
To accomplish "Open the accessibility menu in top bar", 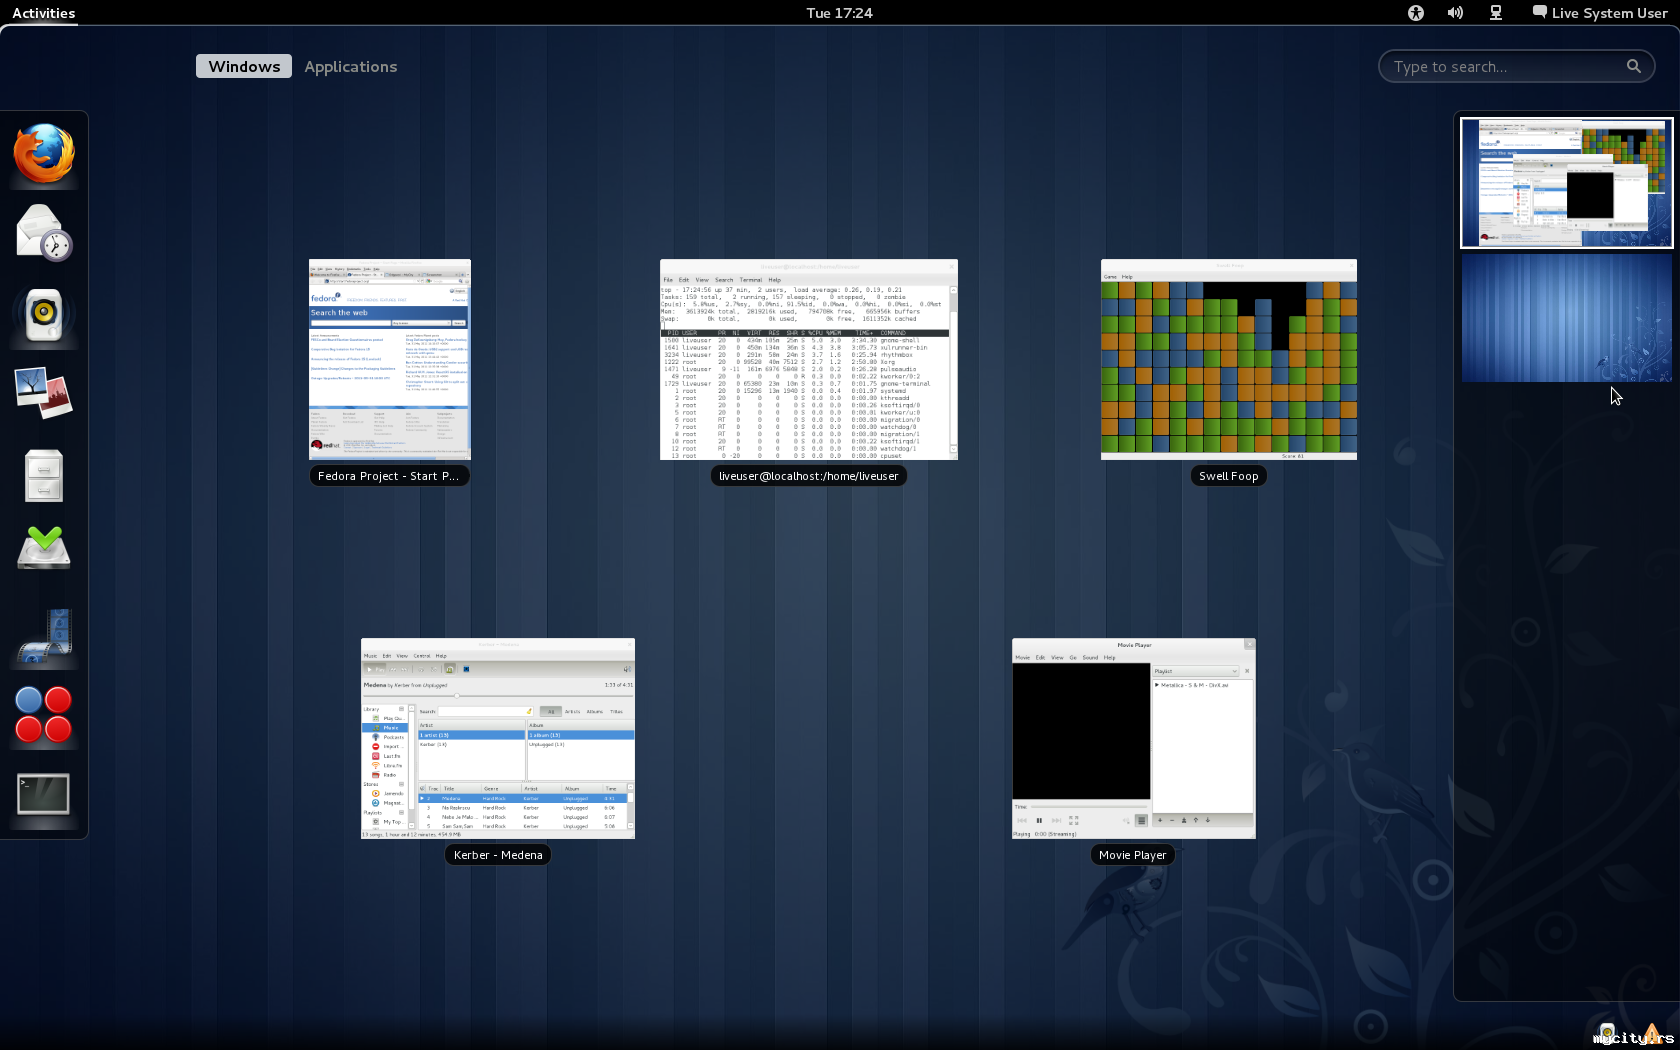I will coord(1415,13).
